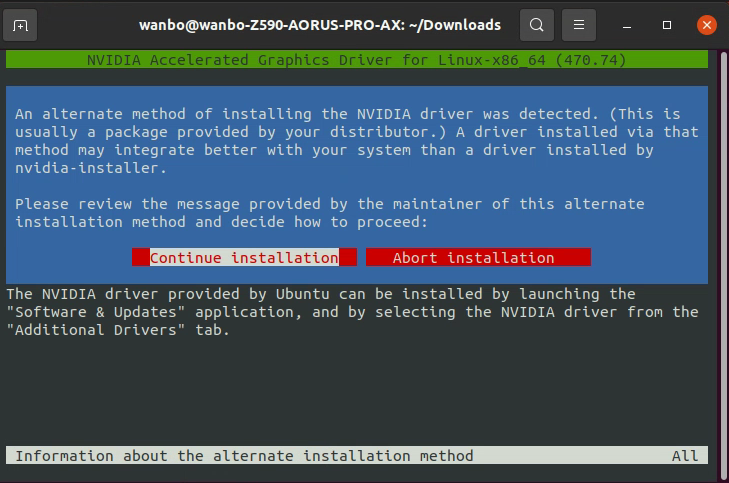Image resolution: width=729 pixels, height=483 pixels.
Task: Maximize the terminal window
Action: pos(667,25)
